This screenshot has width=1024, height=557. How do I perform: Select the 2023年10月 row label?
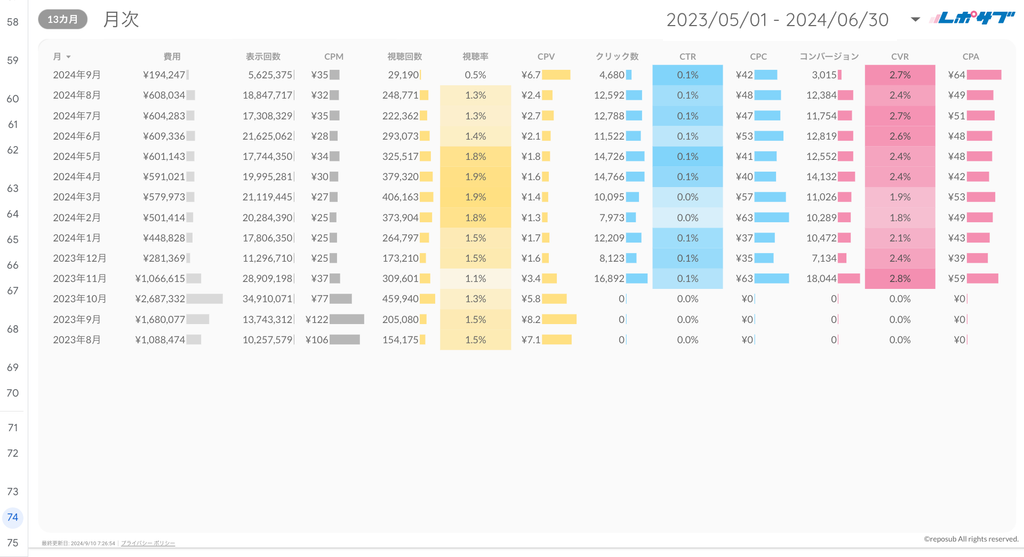click(79, 299)
